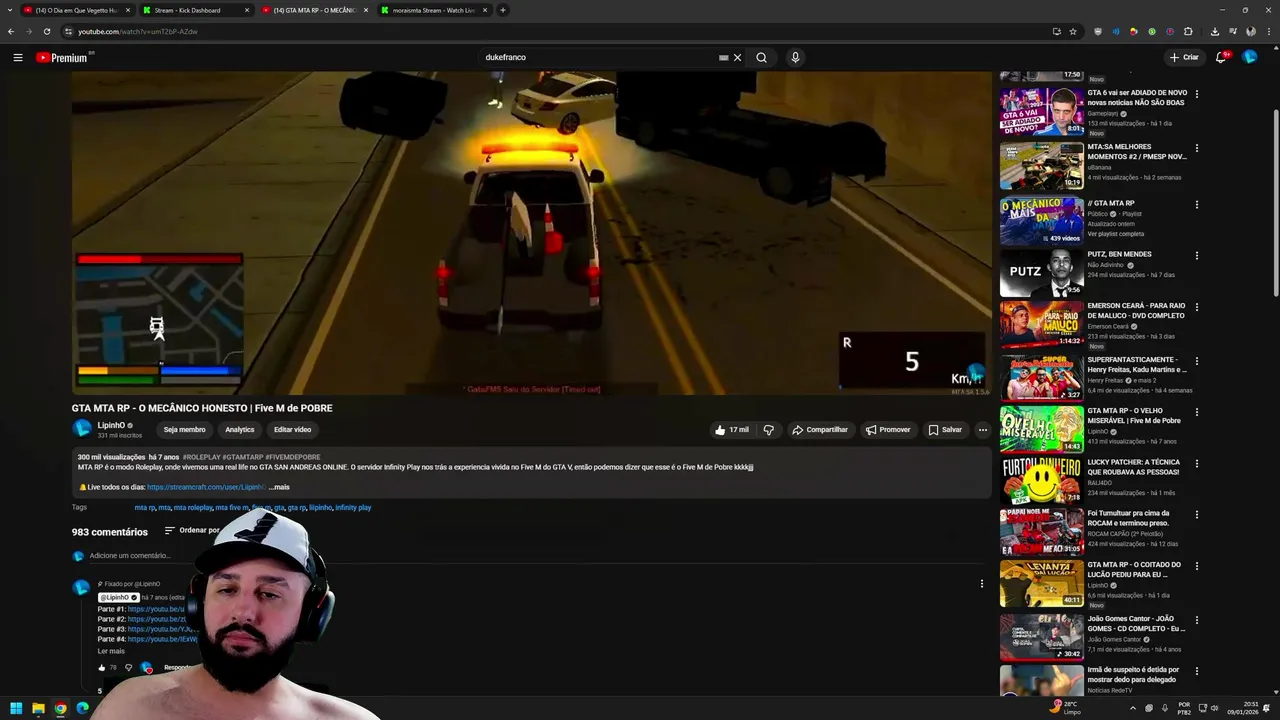Open Analytics for this video
Screen dimensions: 1280x720
240,430
